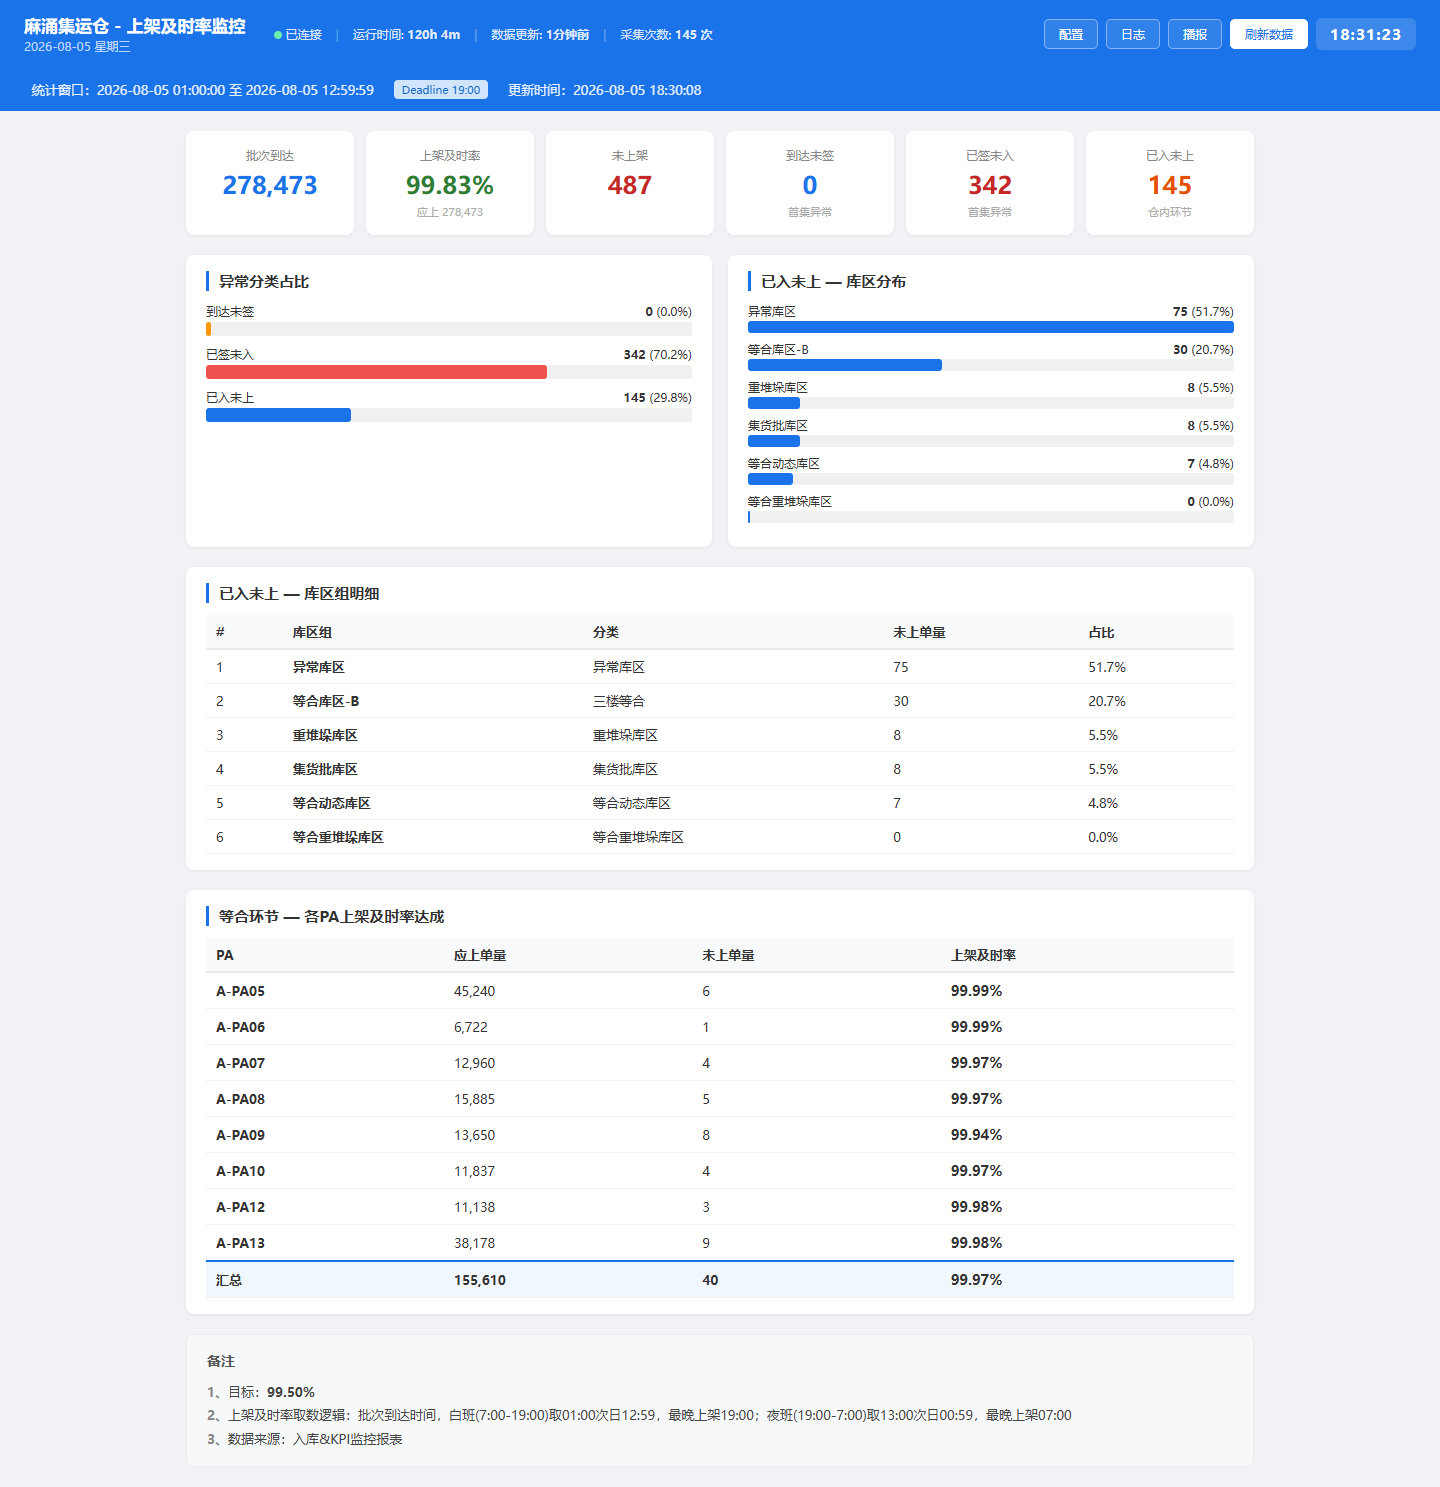This screenshot has height=1487, width=1440.
Task: Select the 到达未签 0 card
Action: (810, 183)
